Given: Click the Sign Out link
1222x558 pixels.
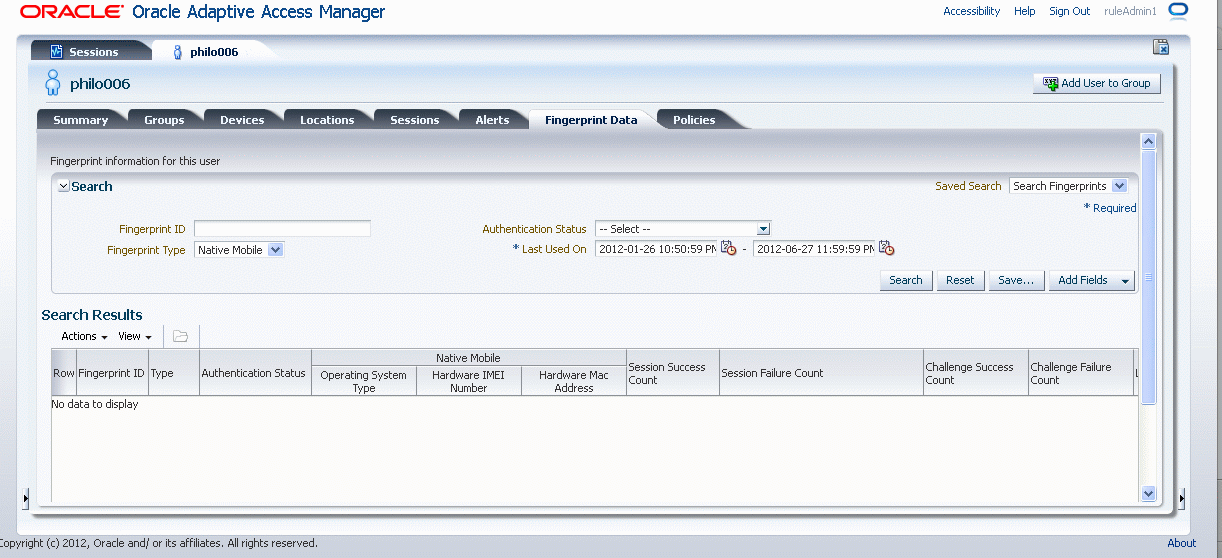Looking at the screenshot, I should tap(1070, 11).
